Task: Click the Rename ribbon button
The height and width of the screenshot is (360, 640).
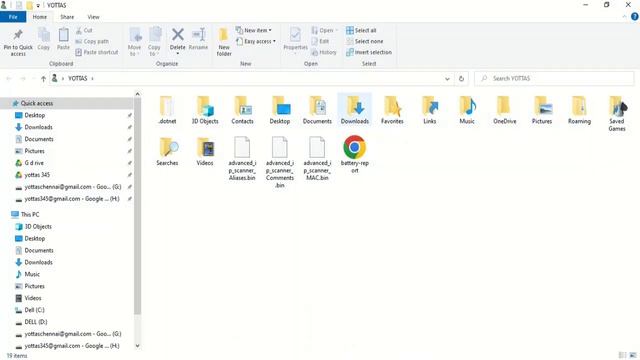Action: [x=198, y=40]
